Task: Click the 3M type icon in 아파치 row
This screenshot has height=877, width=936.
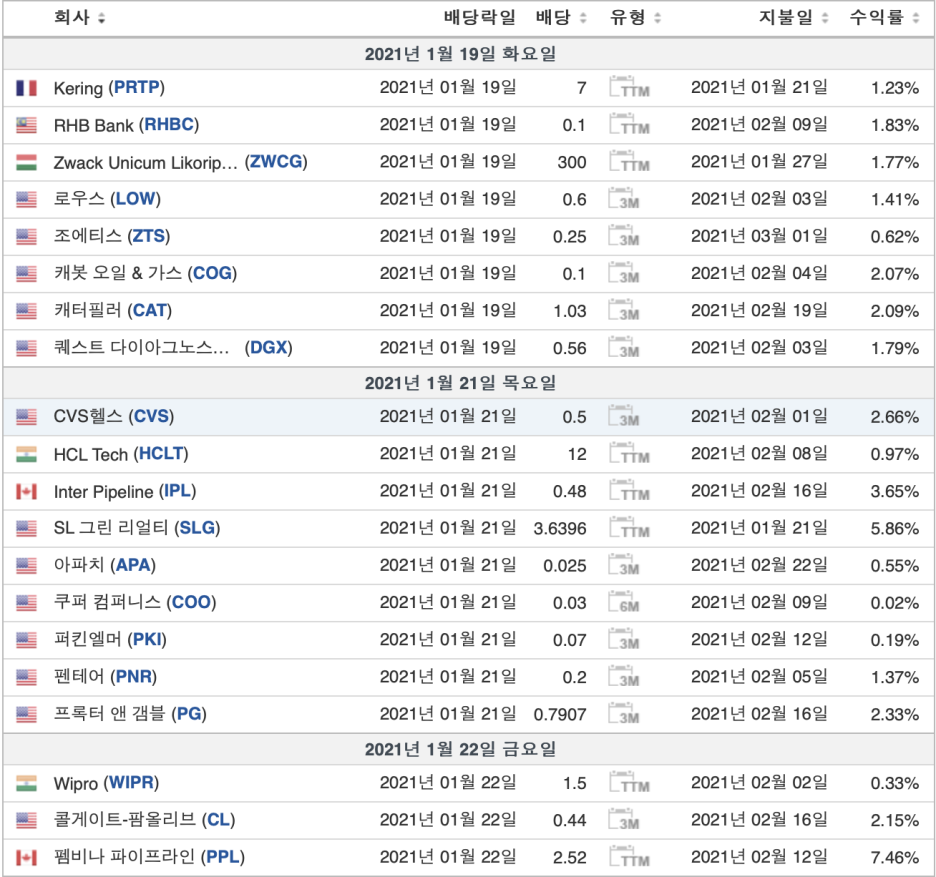Action: [x=624, y=565]
